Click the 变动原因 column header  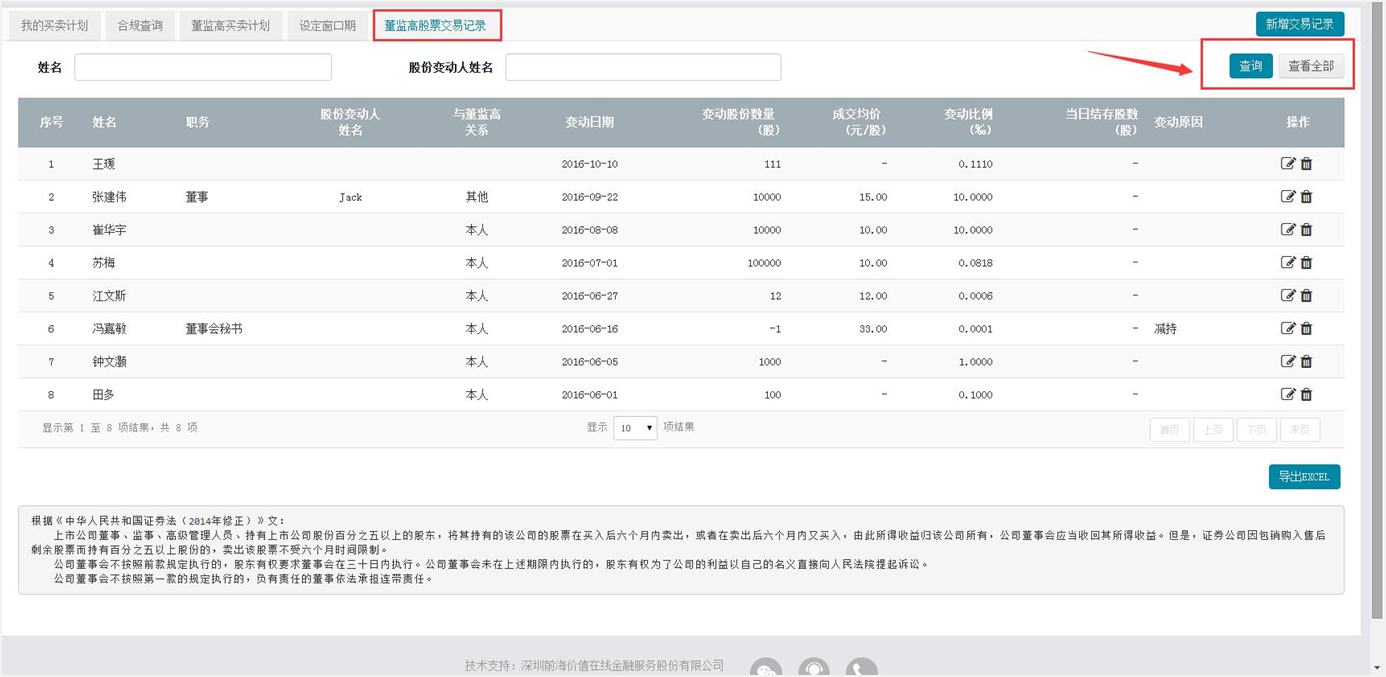1178,122
